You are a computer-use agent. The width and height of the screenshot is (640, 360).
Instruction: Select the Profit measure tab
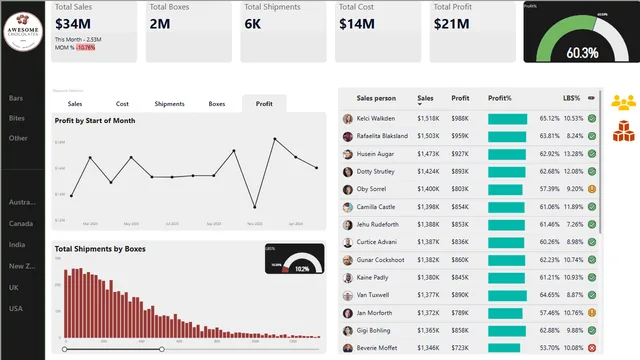pyautogui.click(x=264, y=104)
